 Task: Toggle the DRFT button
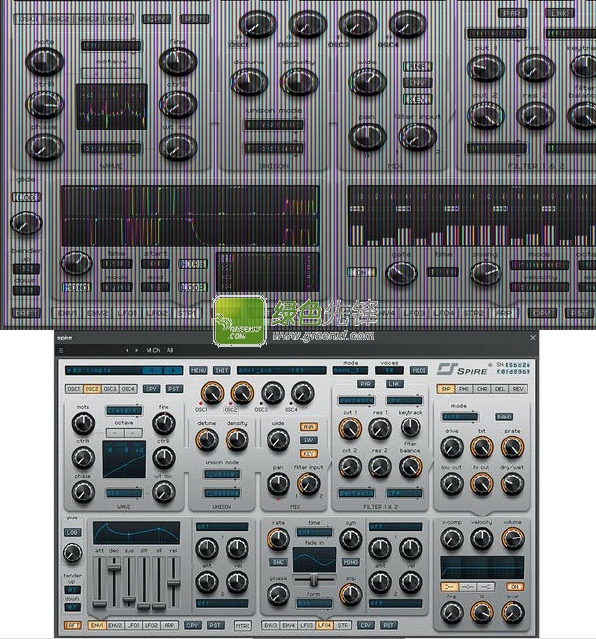73,625
